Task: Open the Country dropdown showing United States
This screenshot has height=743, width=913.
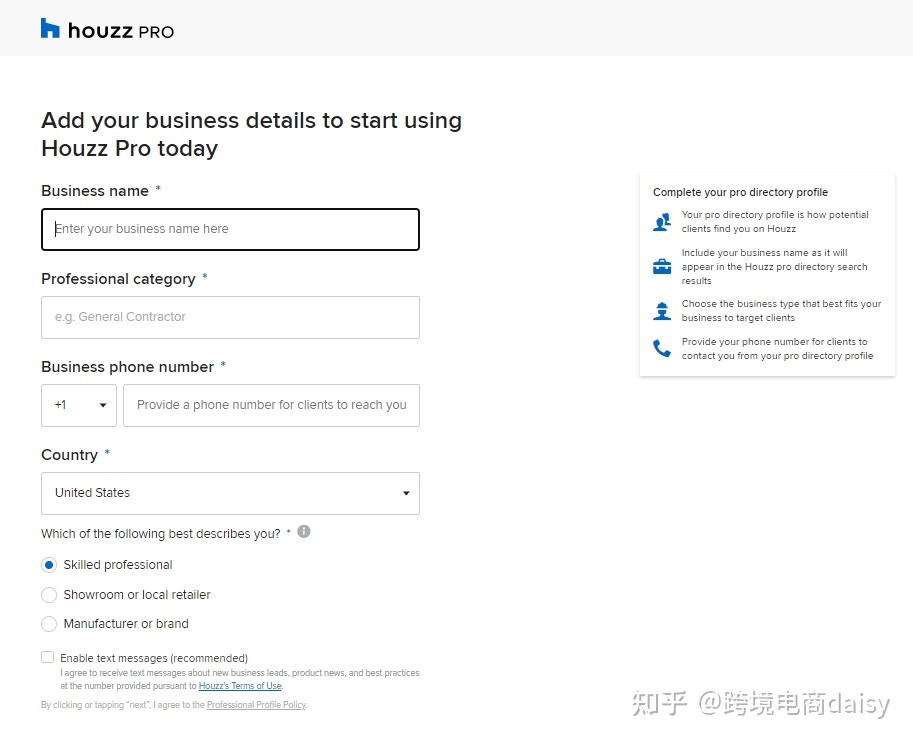Action: (x=230, y=493)
